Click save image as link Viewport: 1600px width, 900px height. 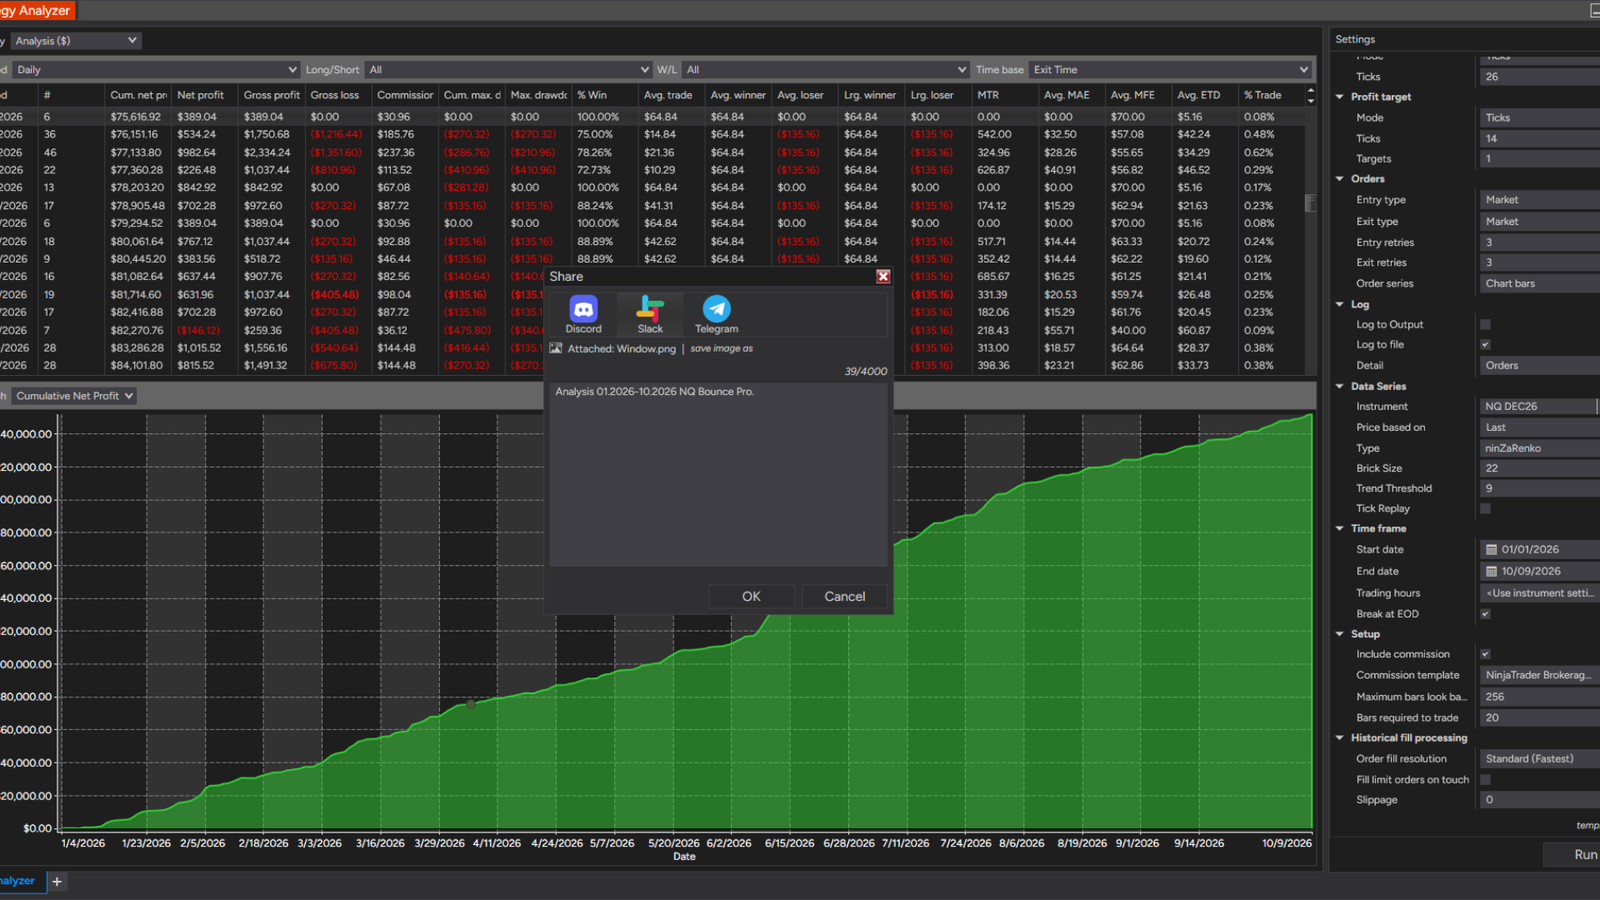click(x=721, y=349)
